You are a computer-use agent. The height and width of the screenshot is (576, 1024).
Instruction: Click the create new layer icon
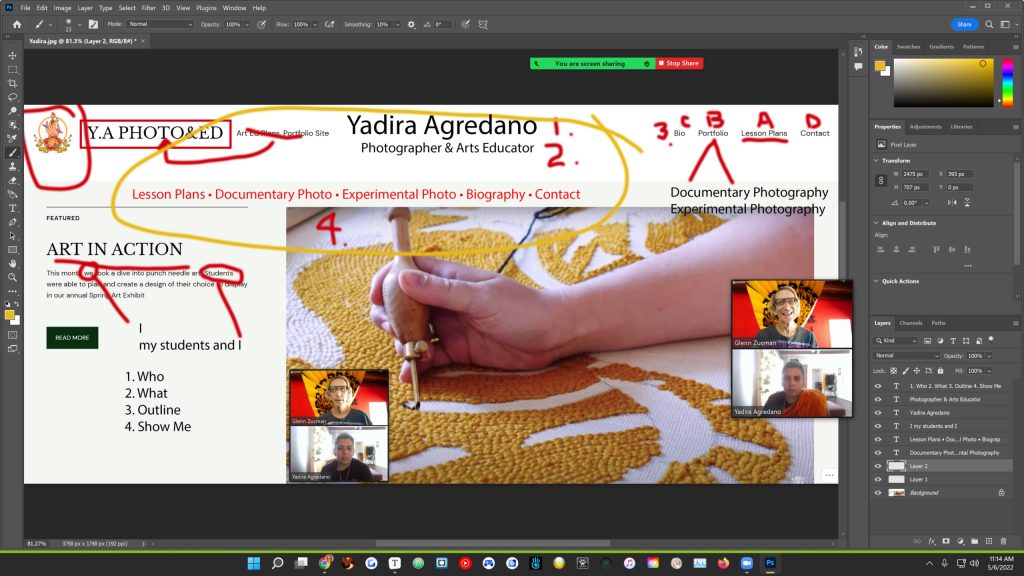[x=988, y=541]
